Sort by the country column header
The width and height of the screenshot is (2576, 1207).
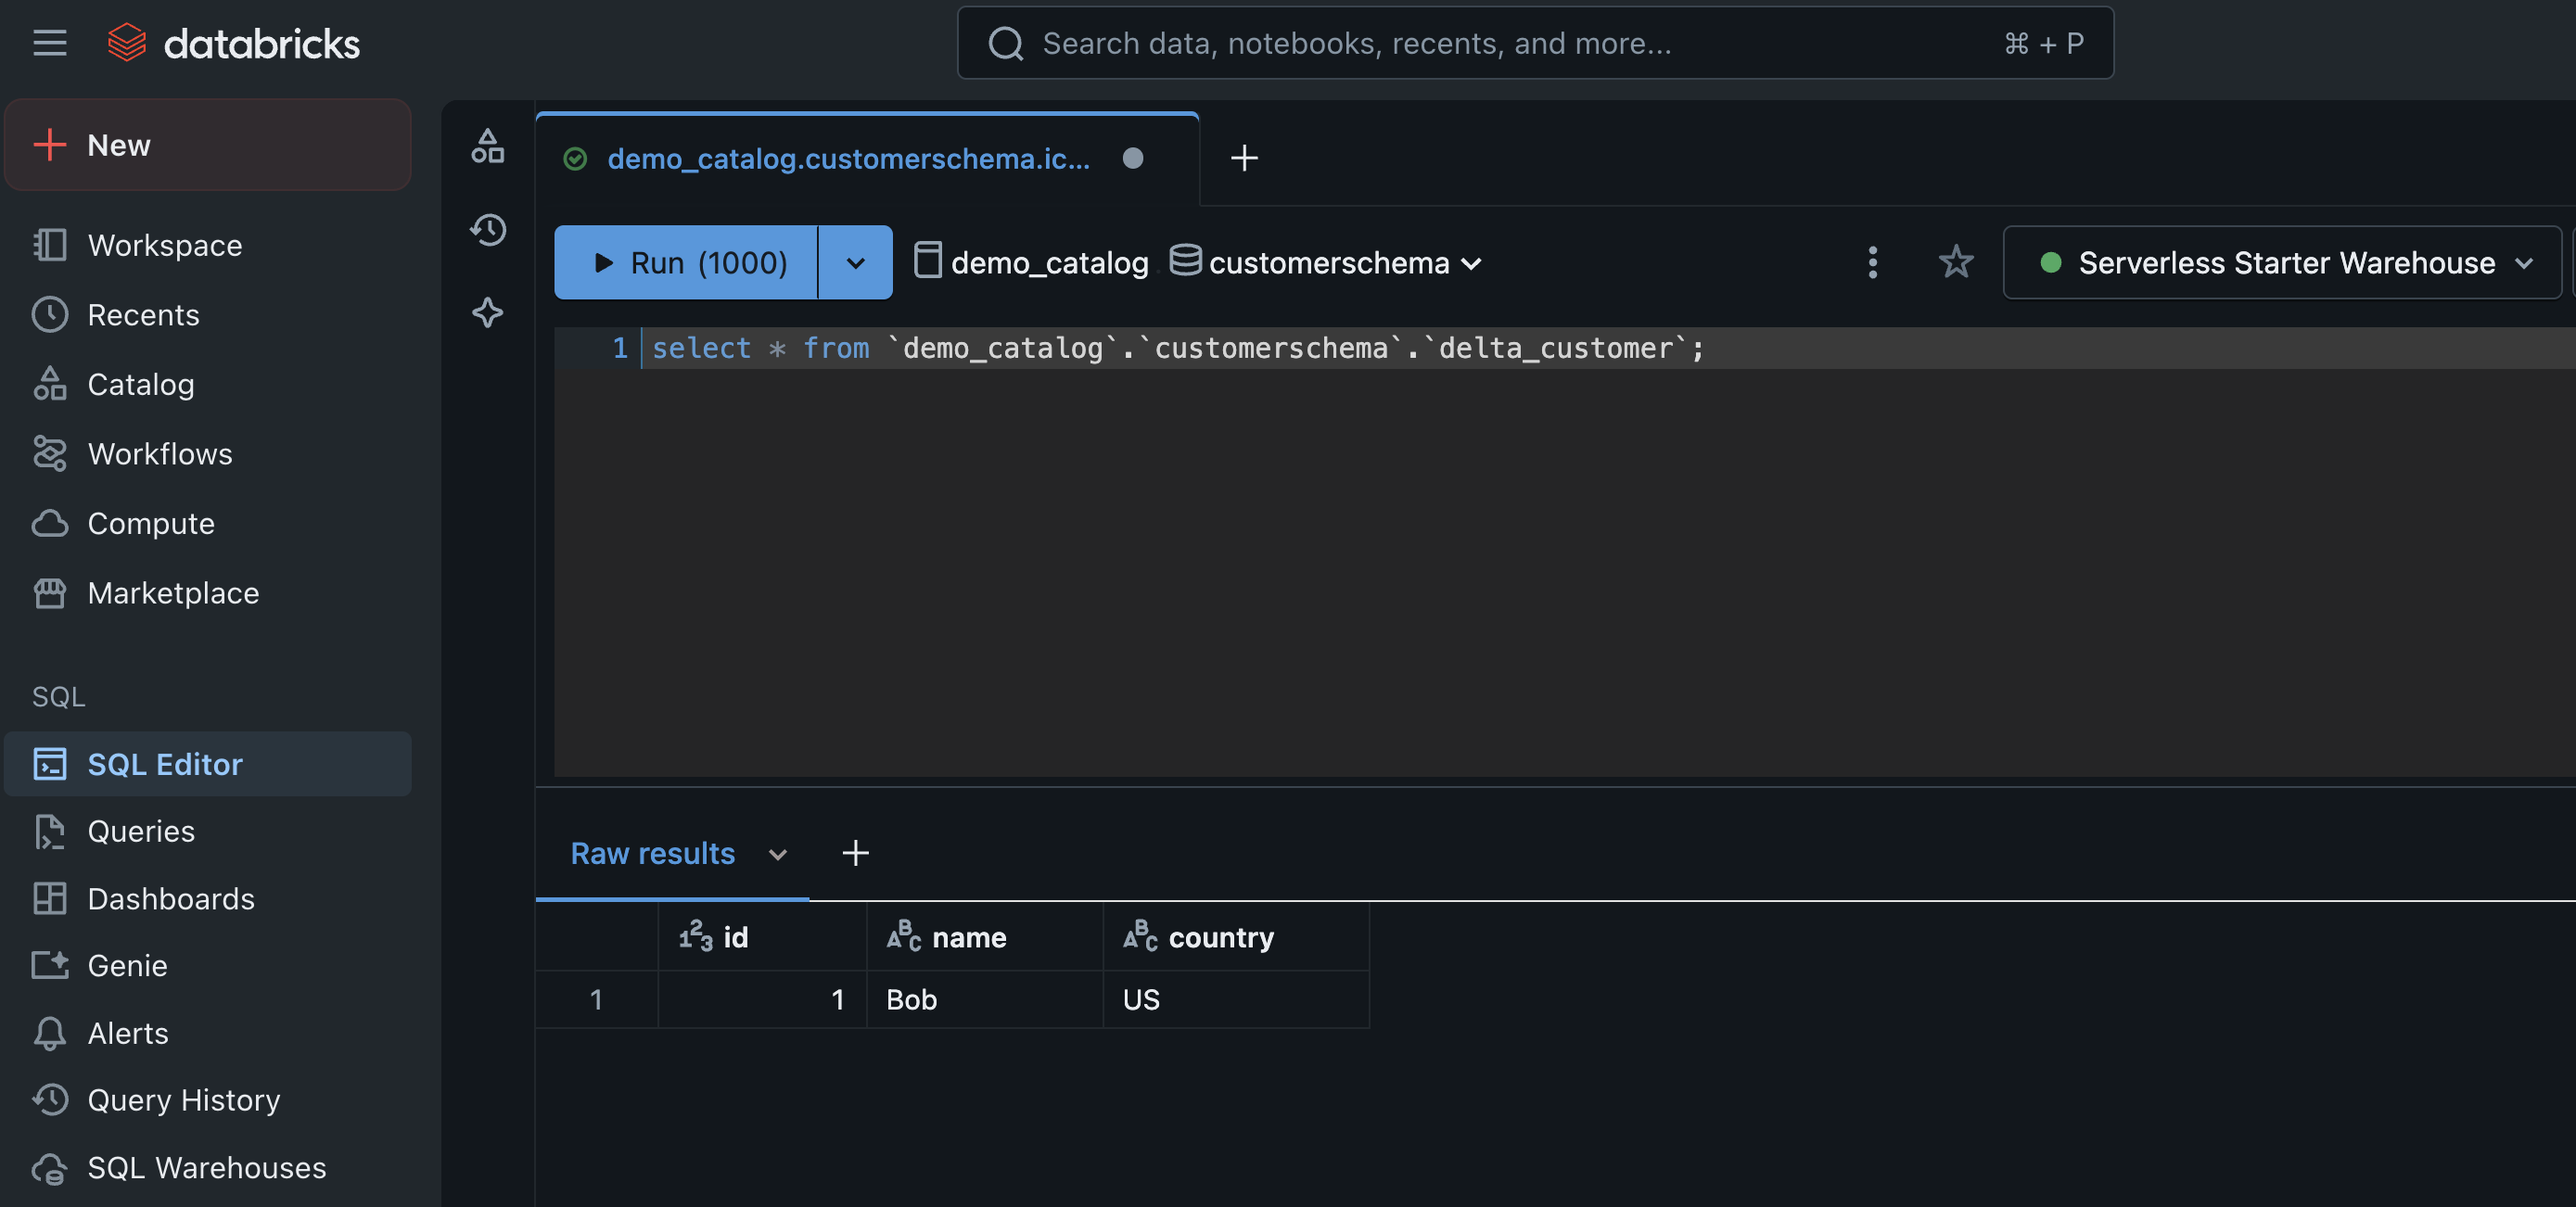click(1220, 937)
